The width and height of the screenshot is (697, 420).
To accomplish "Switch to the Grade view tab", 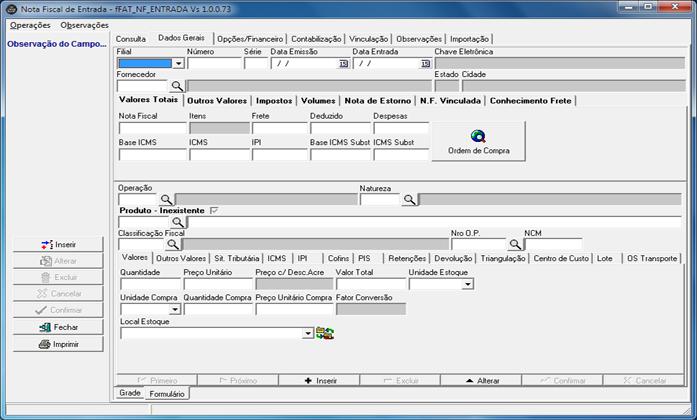I will tap(130, 393).
